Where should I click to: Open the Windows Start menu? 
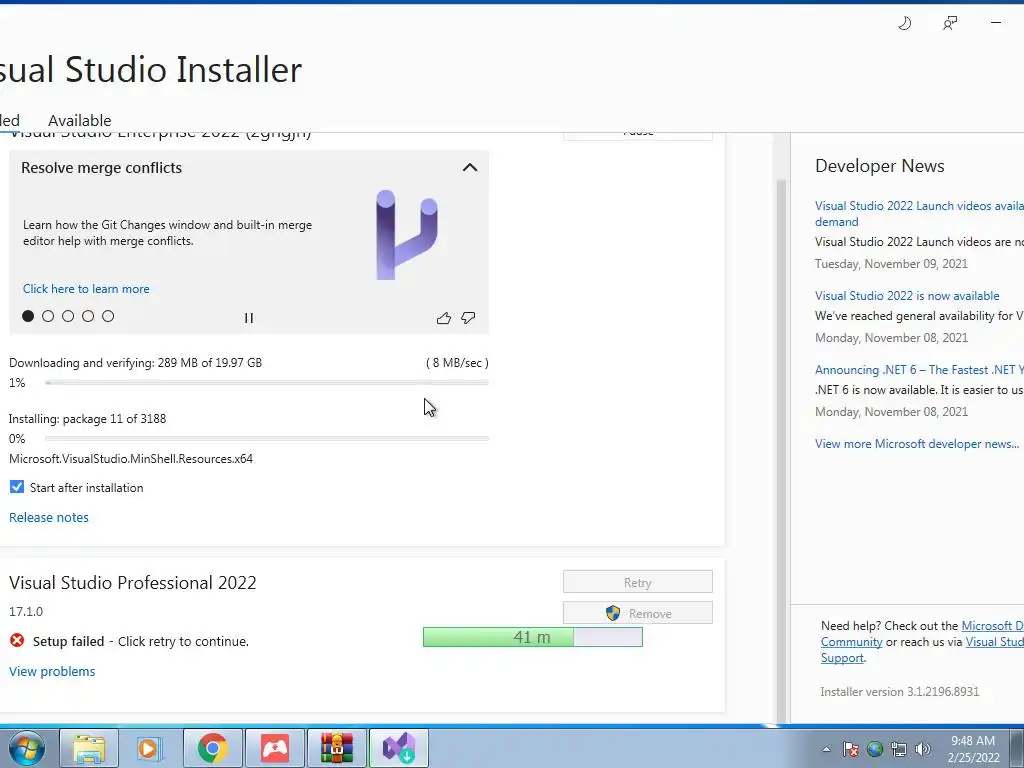click(x=26, y=748)
